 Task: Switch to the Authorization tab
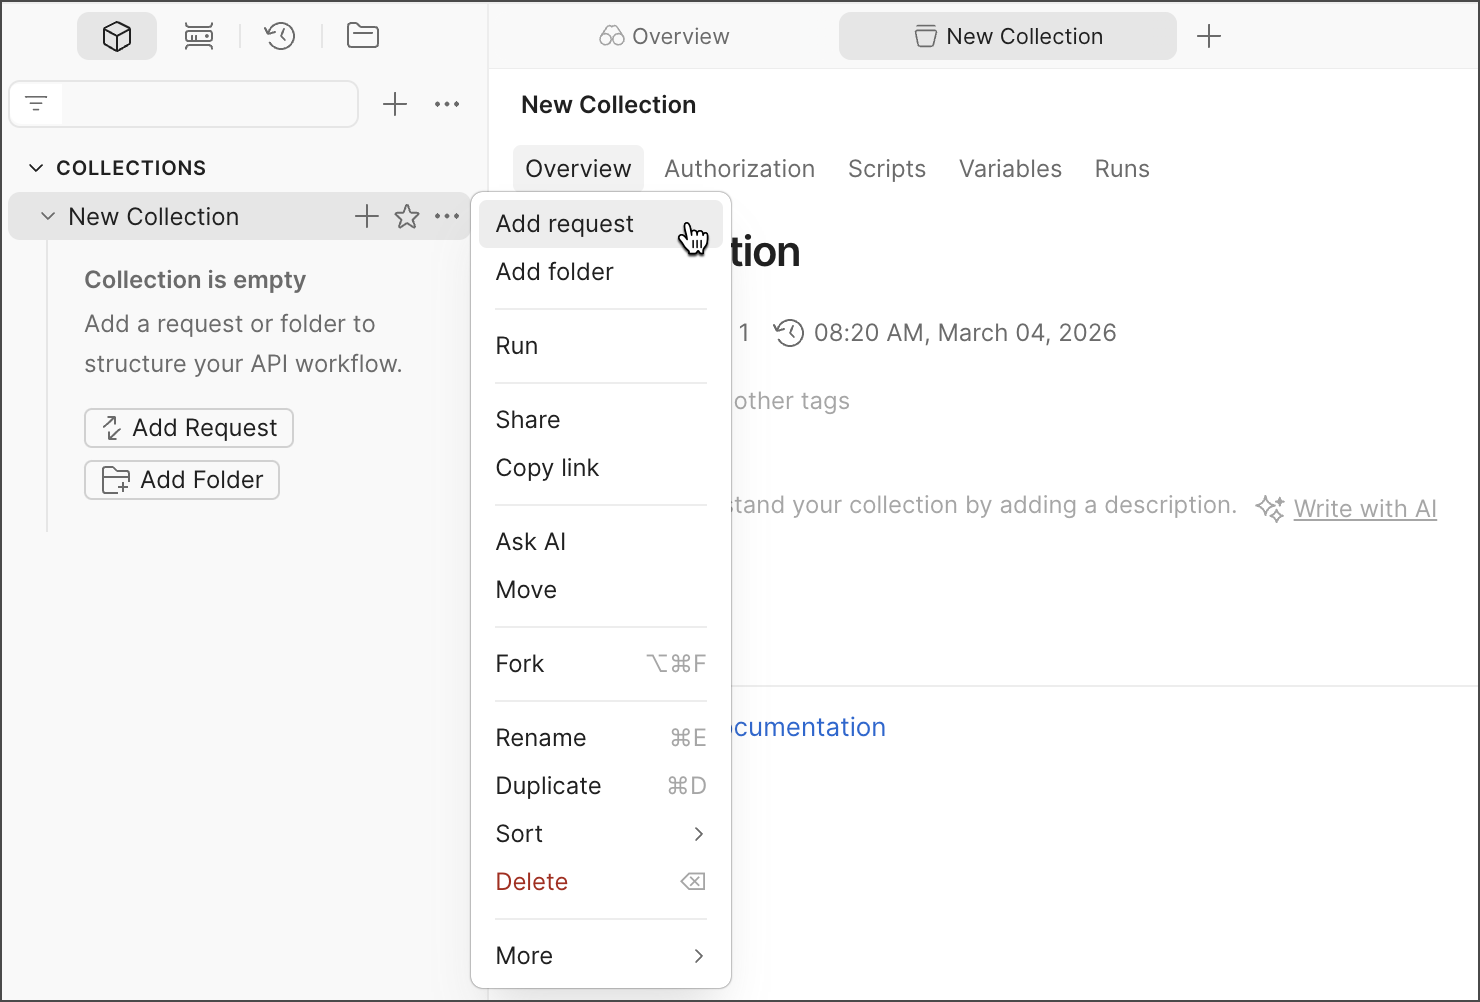tap(739, 169)
